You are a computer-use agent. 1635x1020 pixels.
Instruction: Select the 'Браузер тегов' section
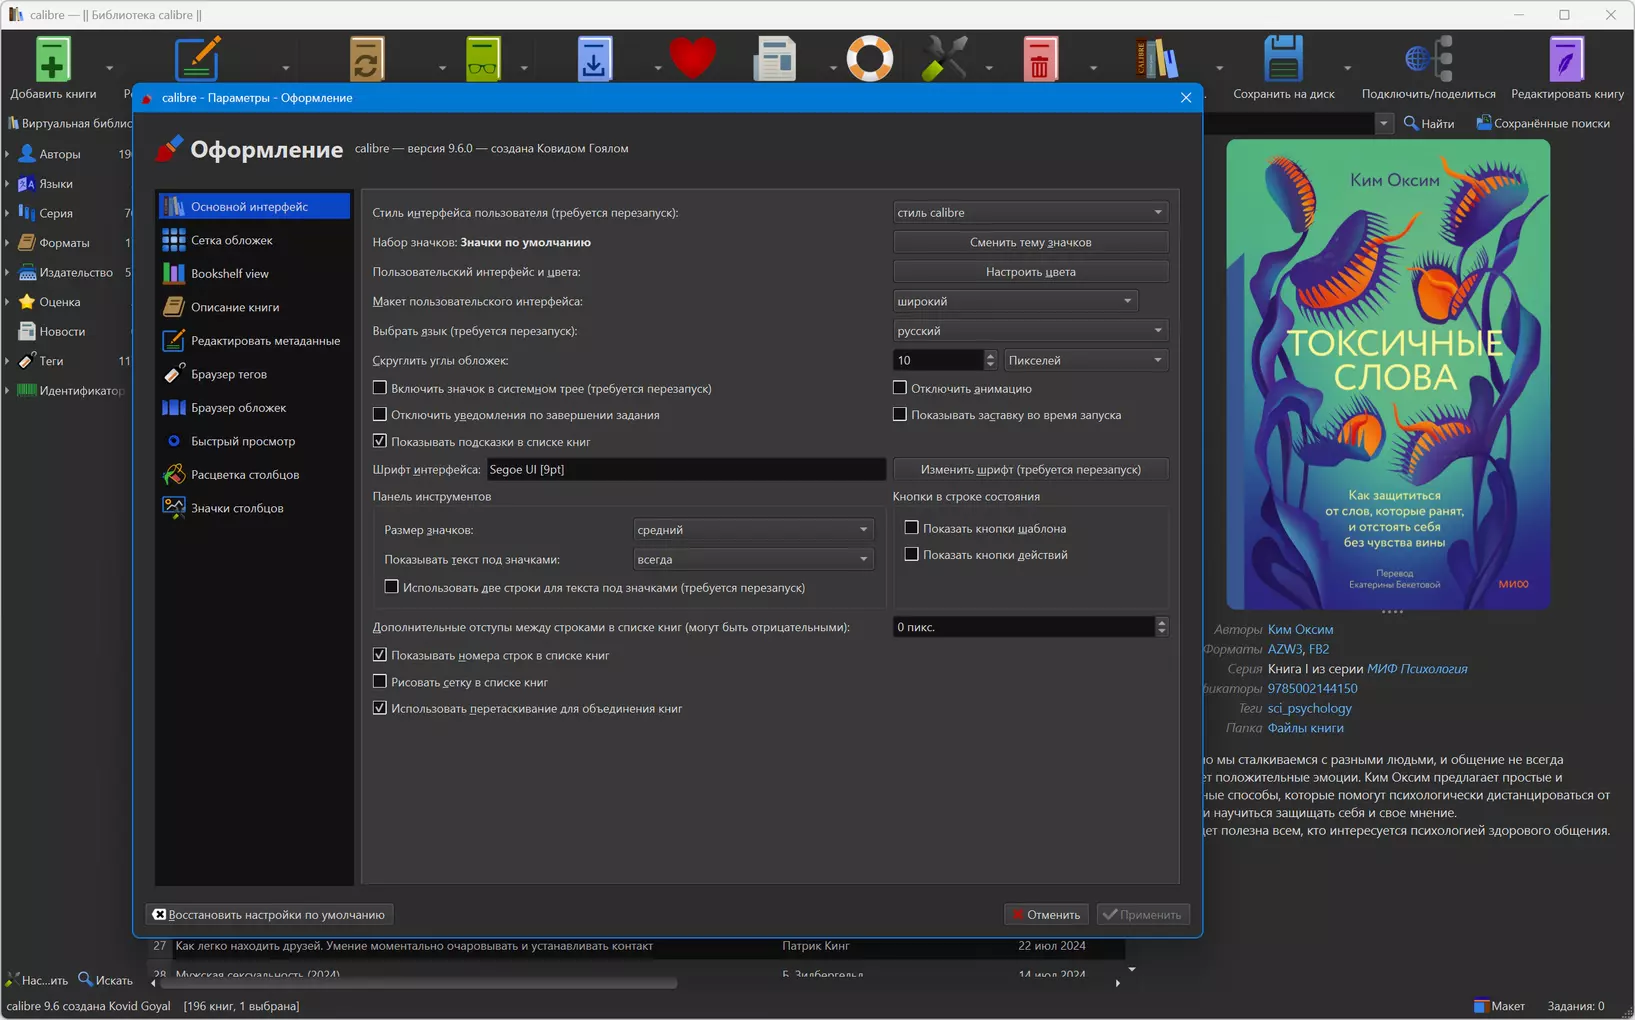[229, 374]
